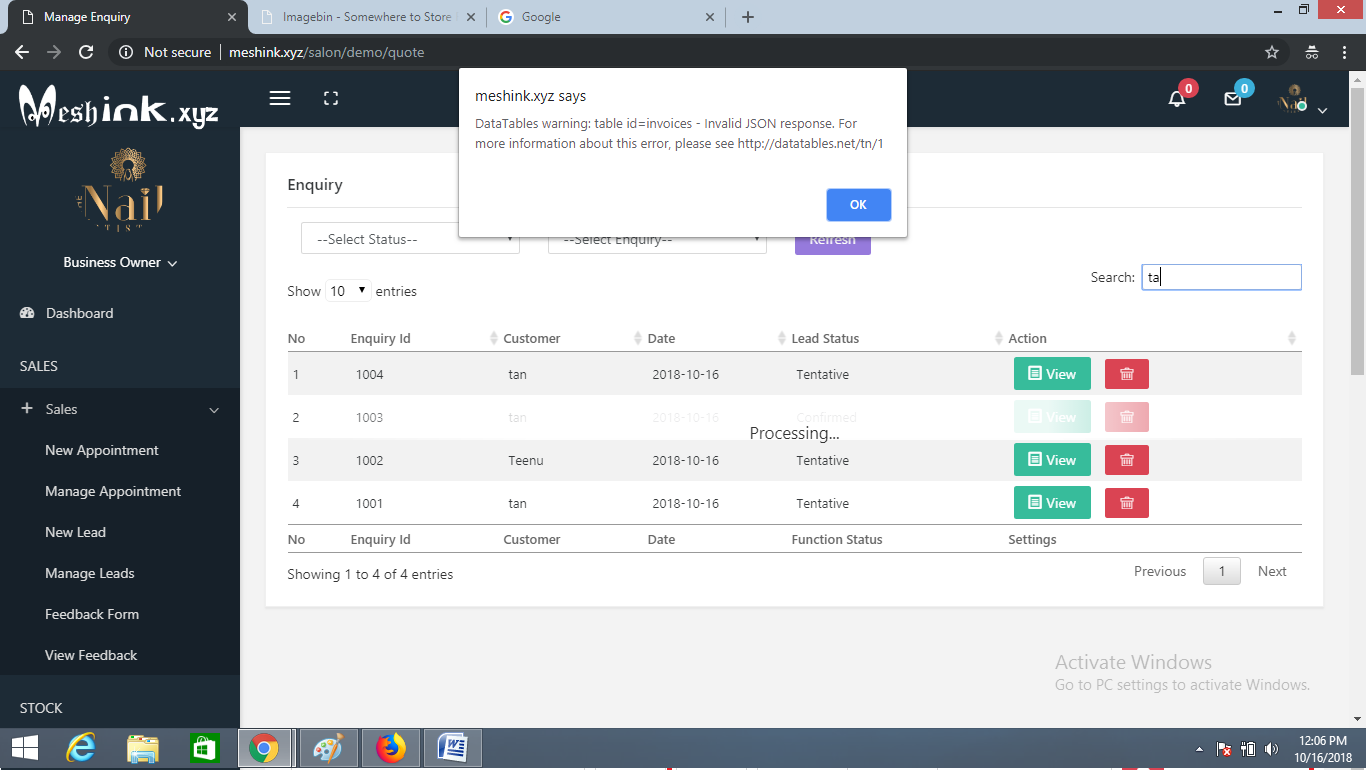Image resolution: width=1366 pixels, height=770 pixels.
Task: Sort by the Action column header
Action: point(1152,339)
